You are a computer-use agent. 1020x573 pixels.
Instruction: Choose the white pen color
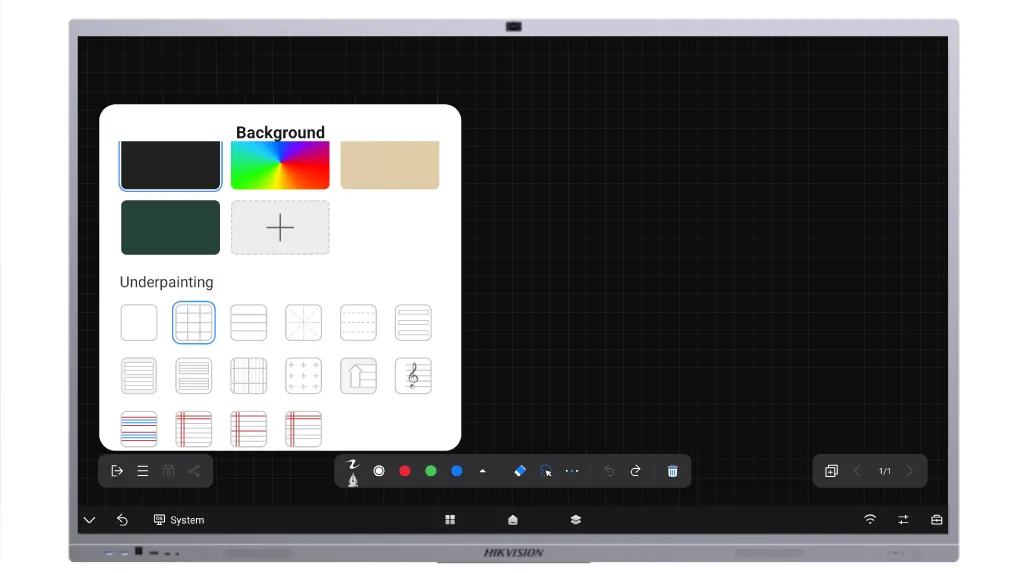[x=379, y=471]
